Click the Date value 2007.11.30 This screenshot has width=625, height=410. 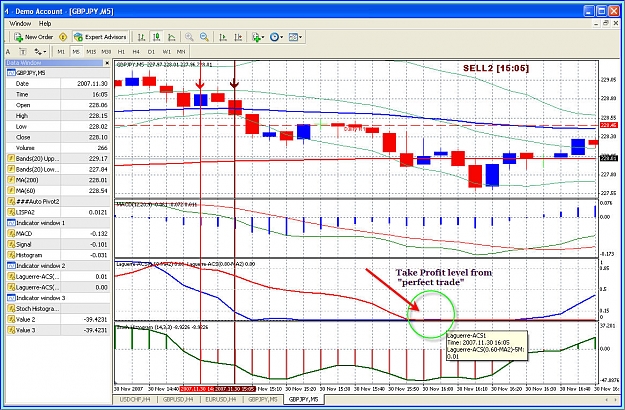(x=92, y=84)
